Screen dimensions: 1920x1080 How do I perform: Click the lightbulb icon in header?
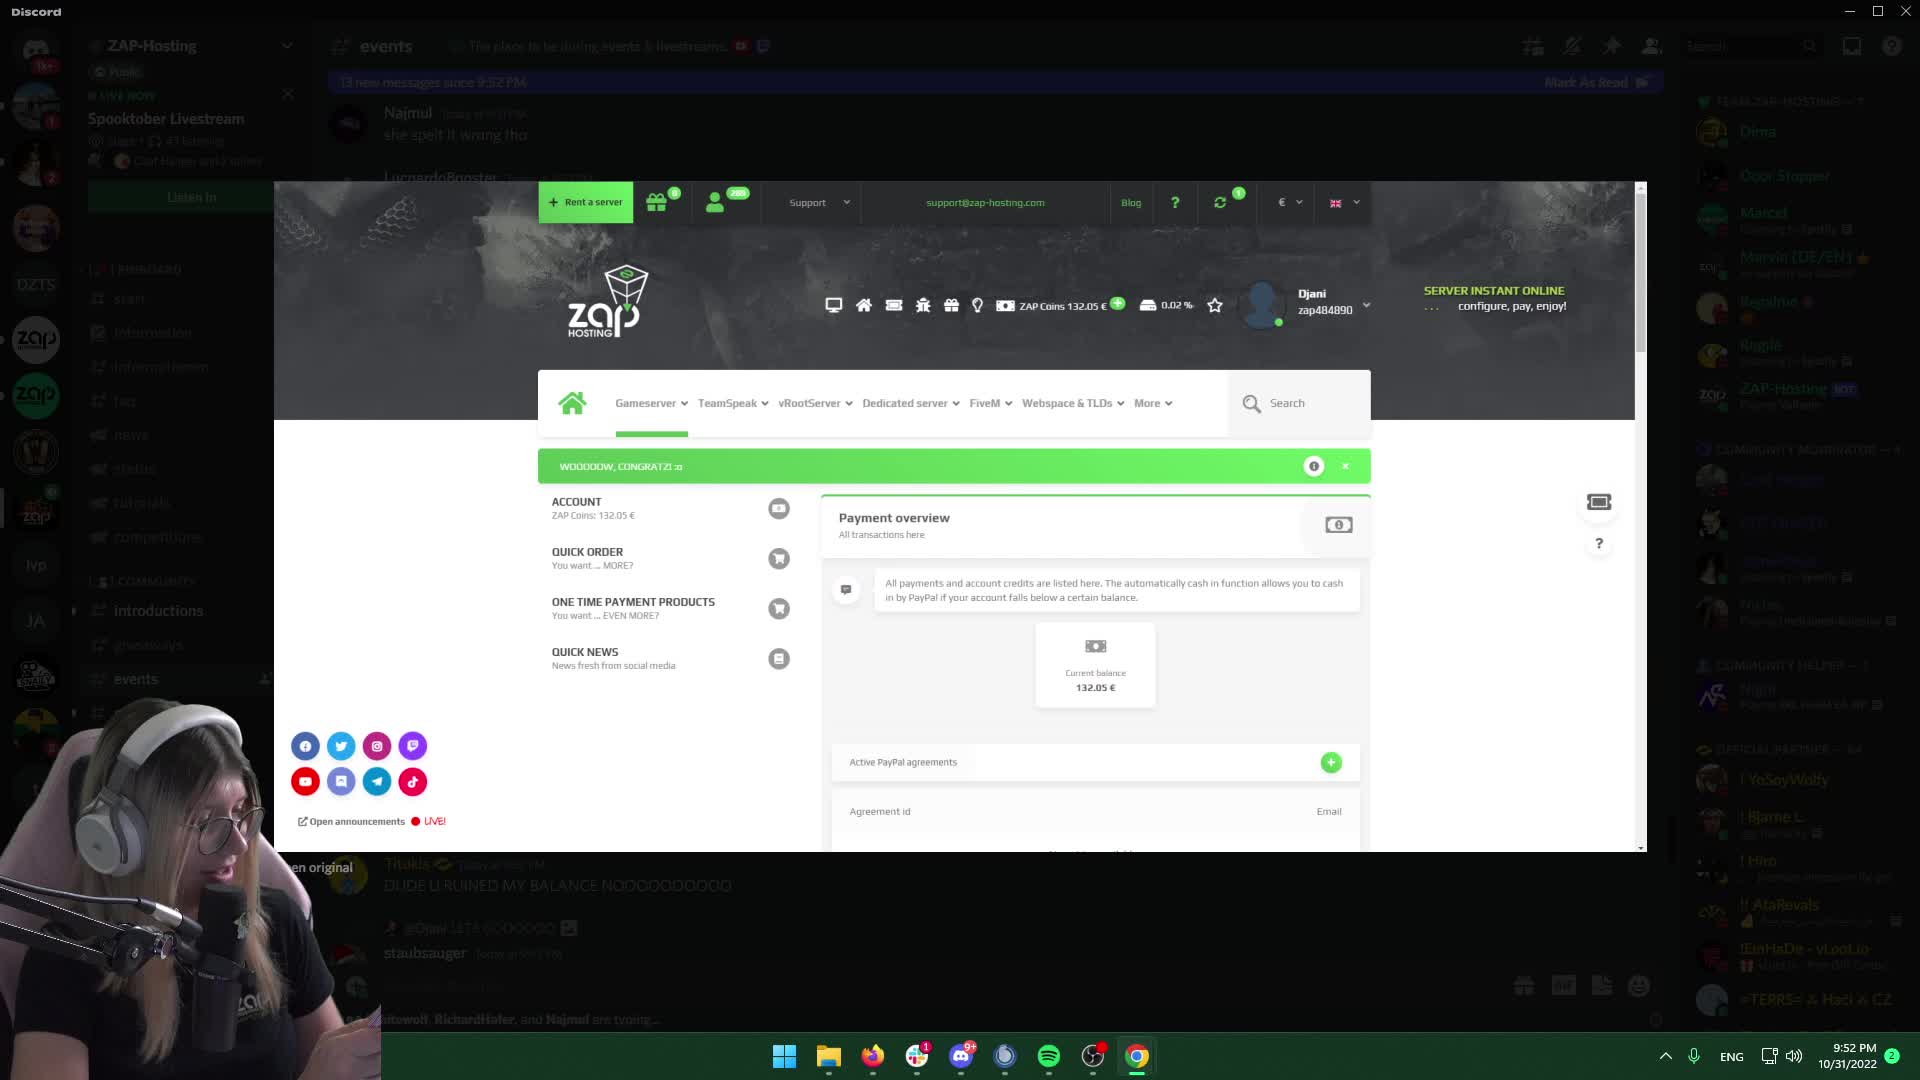coord(977,305)
